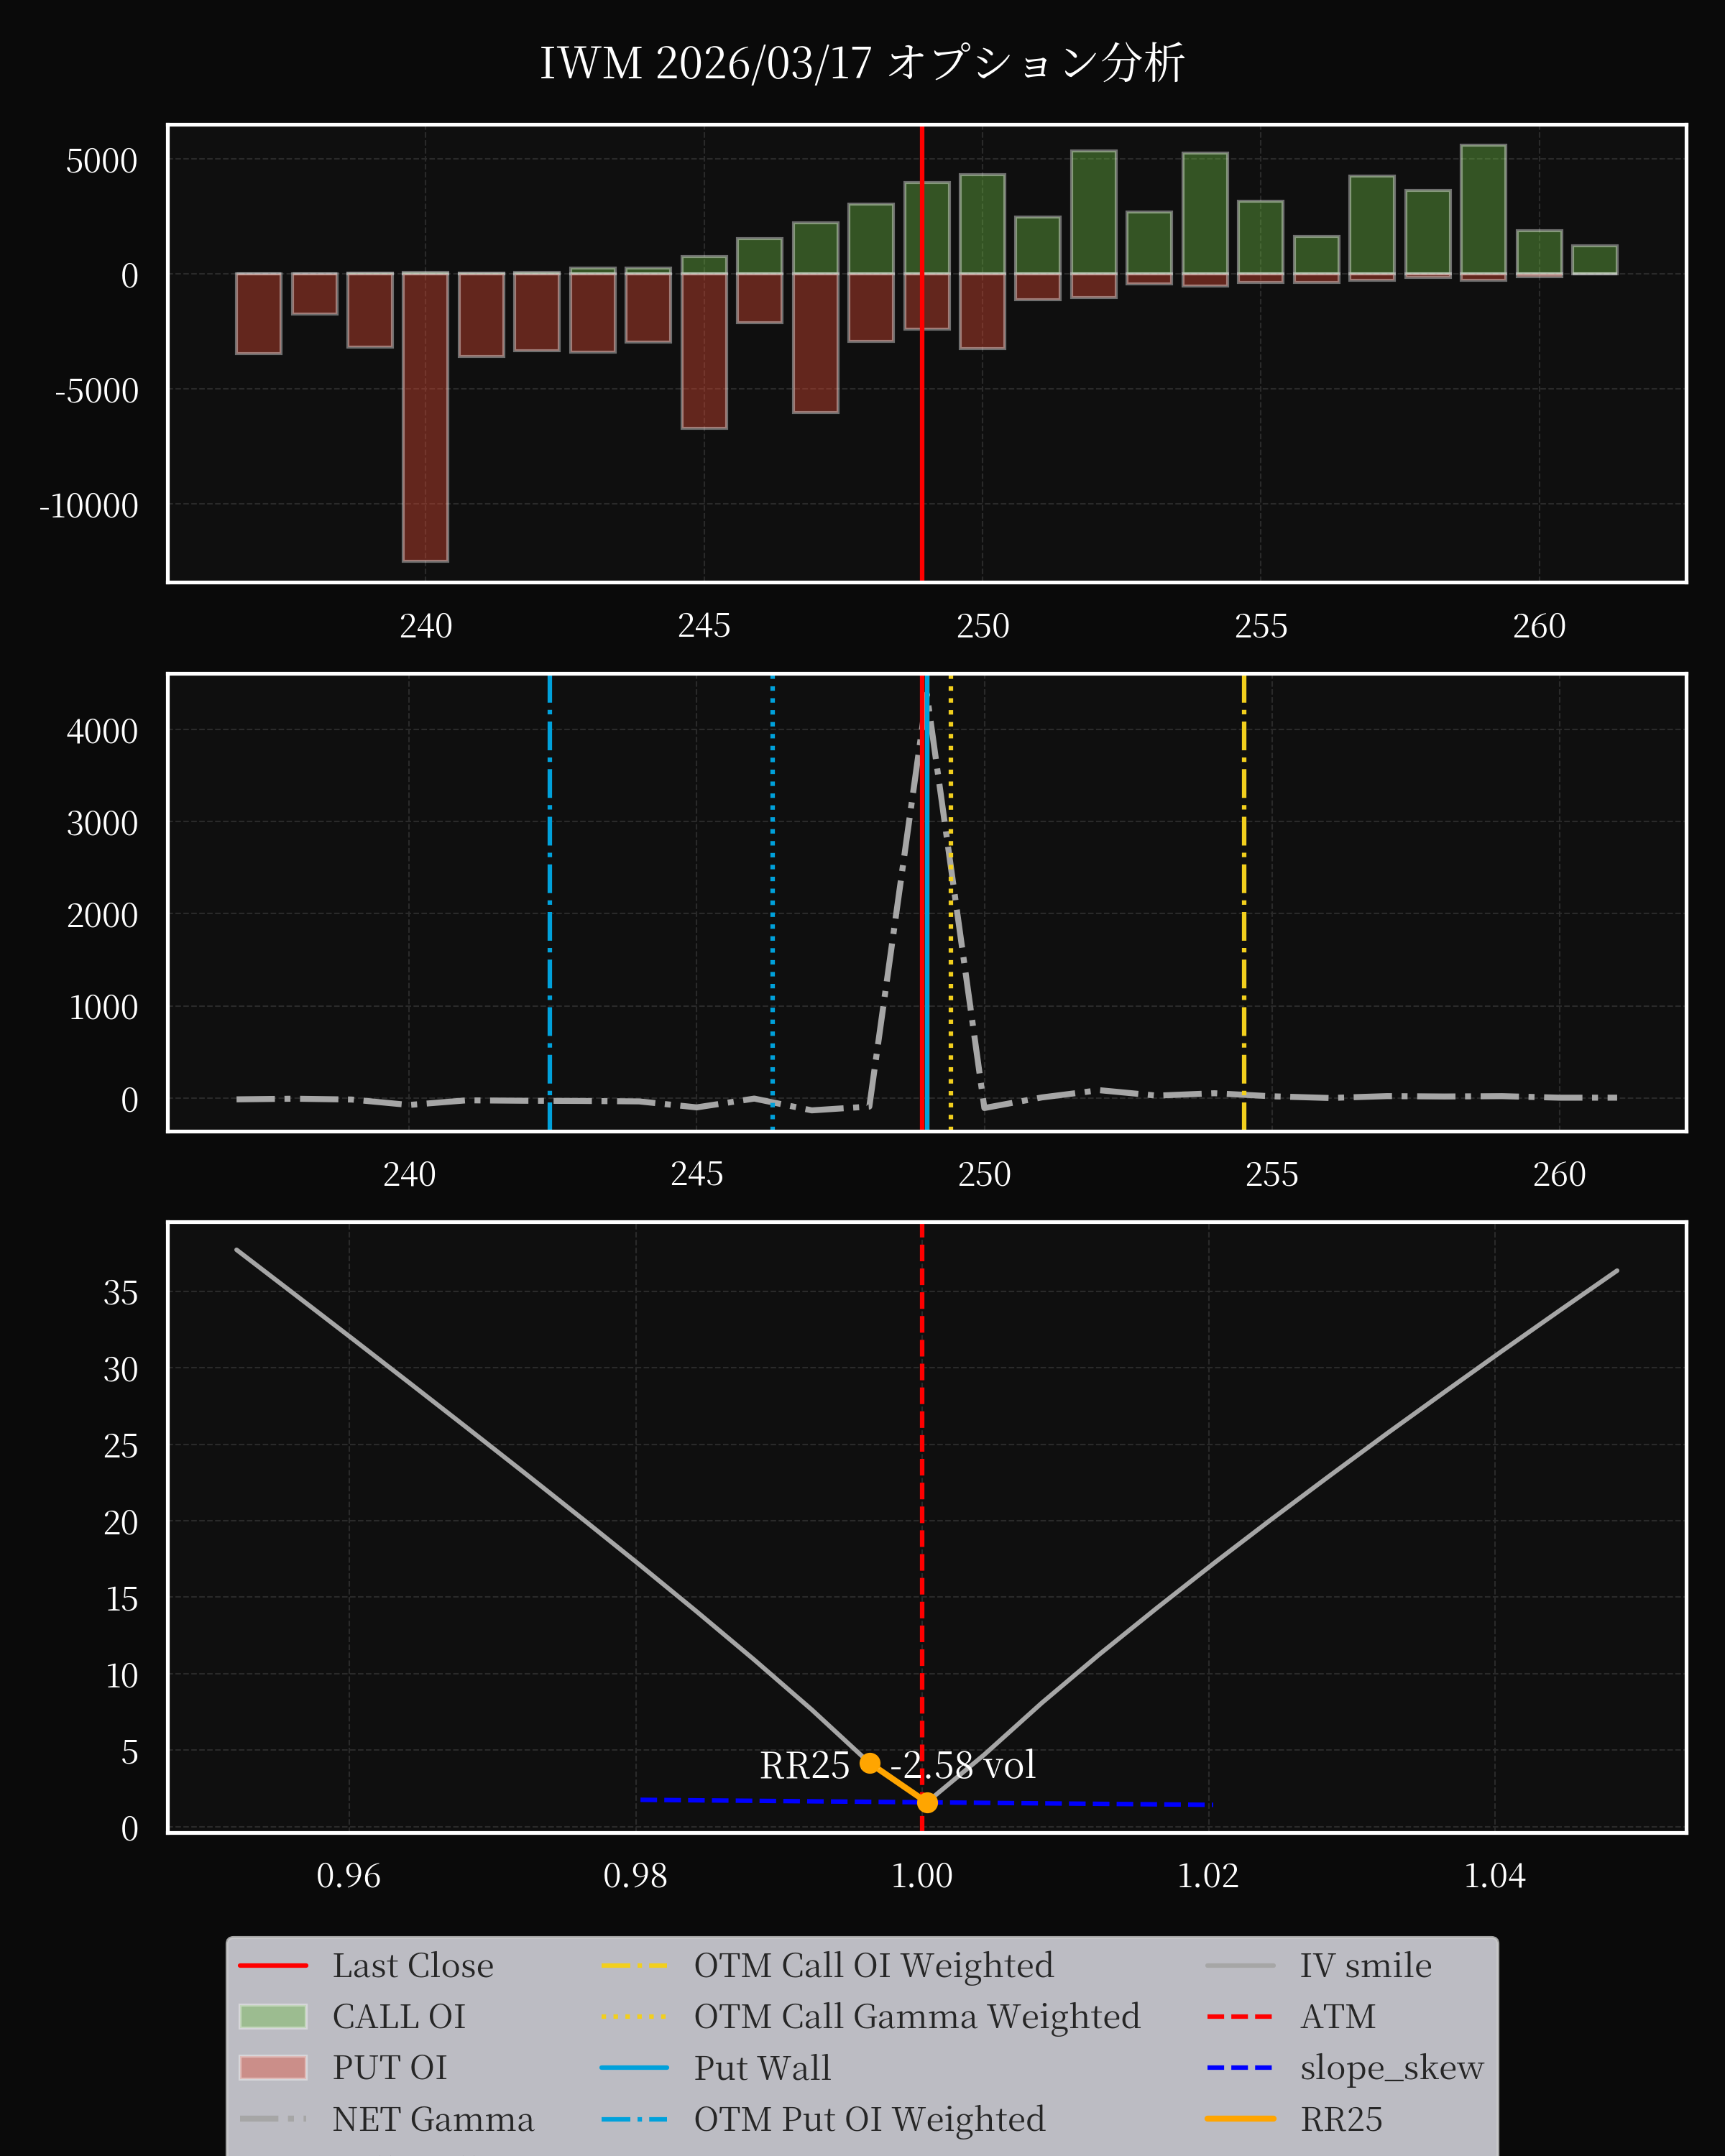The image size is (1725, 2156).
Task: Click the 'OTM Put OI Weighted' legend label
Action: 869,2118
